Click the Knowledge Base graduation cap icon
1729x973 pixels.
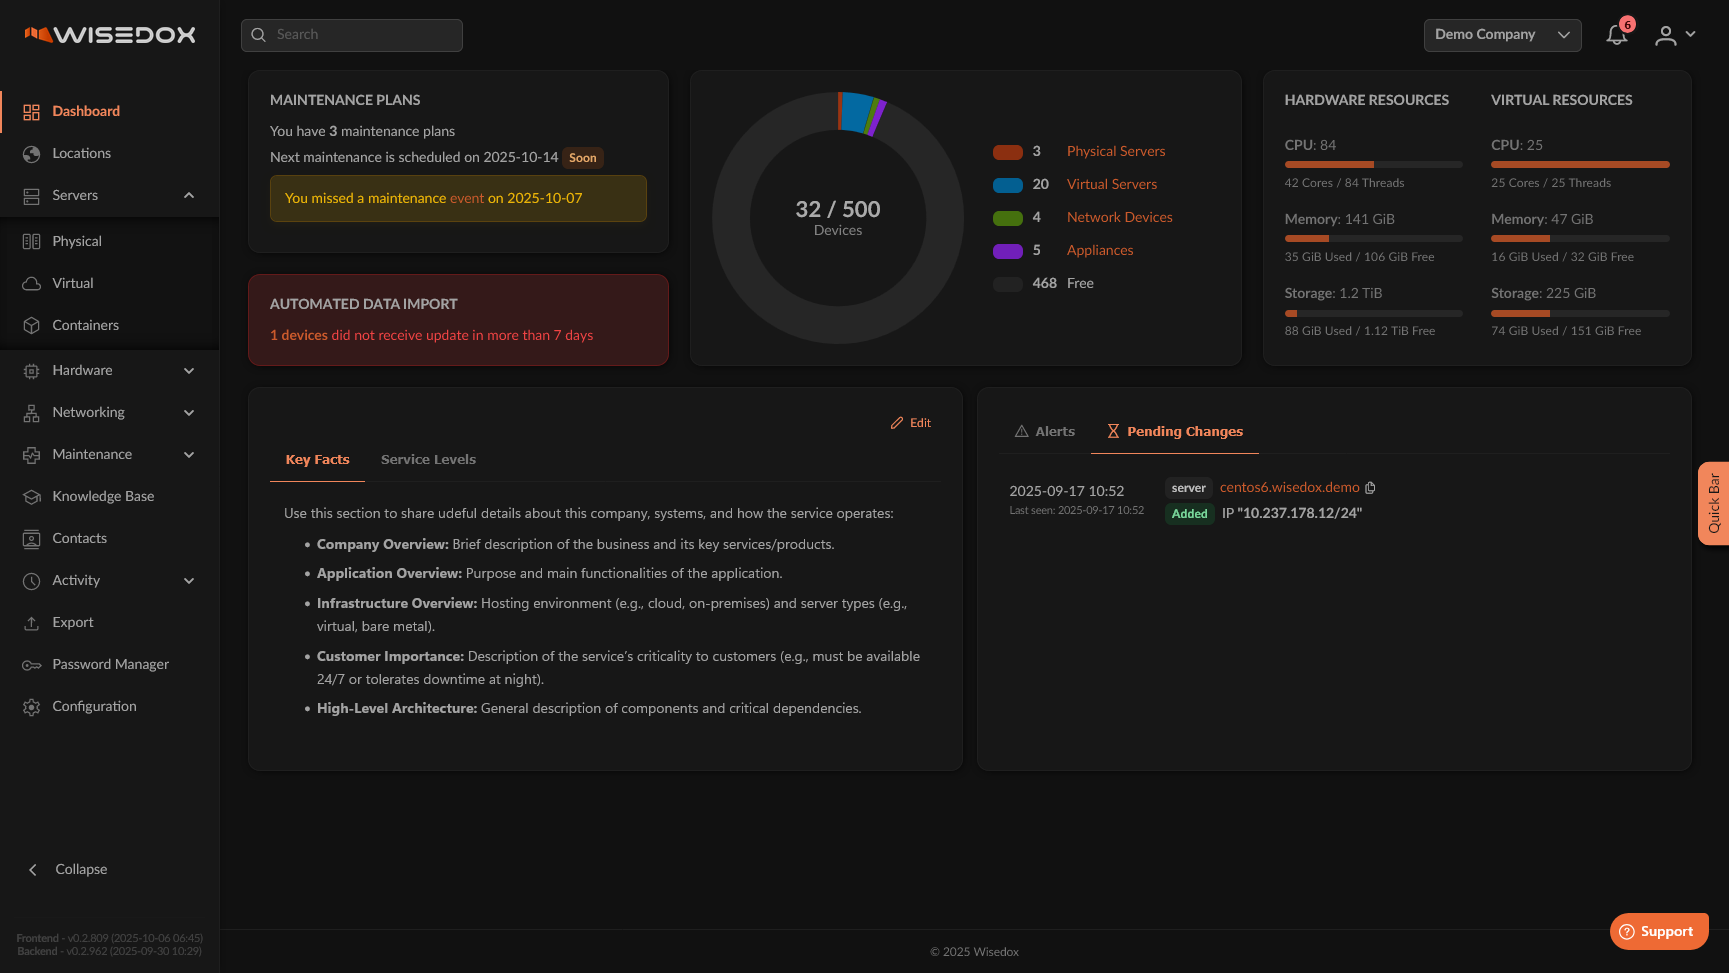tap(32, 497)
